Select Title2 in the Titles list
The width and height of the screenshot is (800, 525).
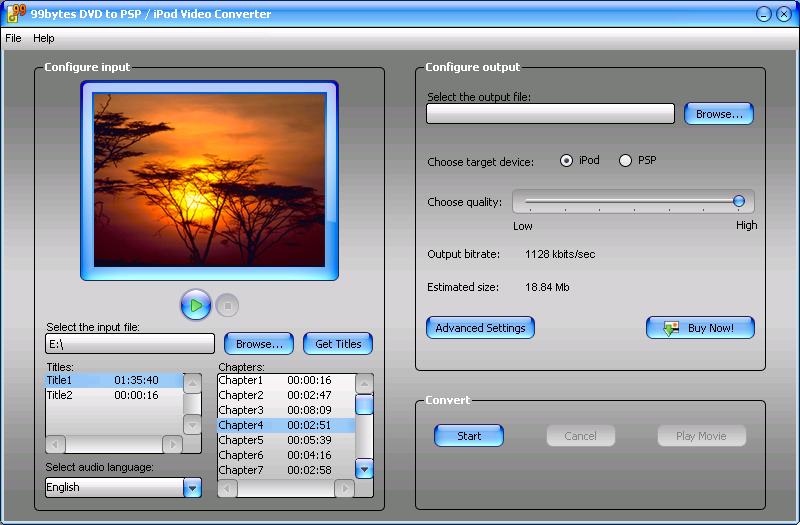[60, 395]
